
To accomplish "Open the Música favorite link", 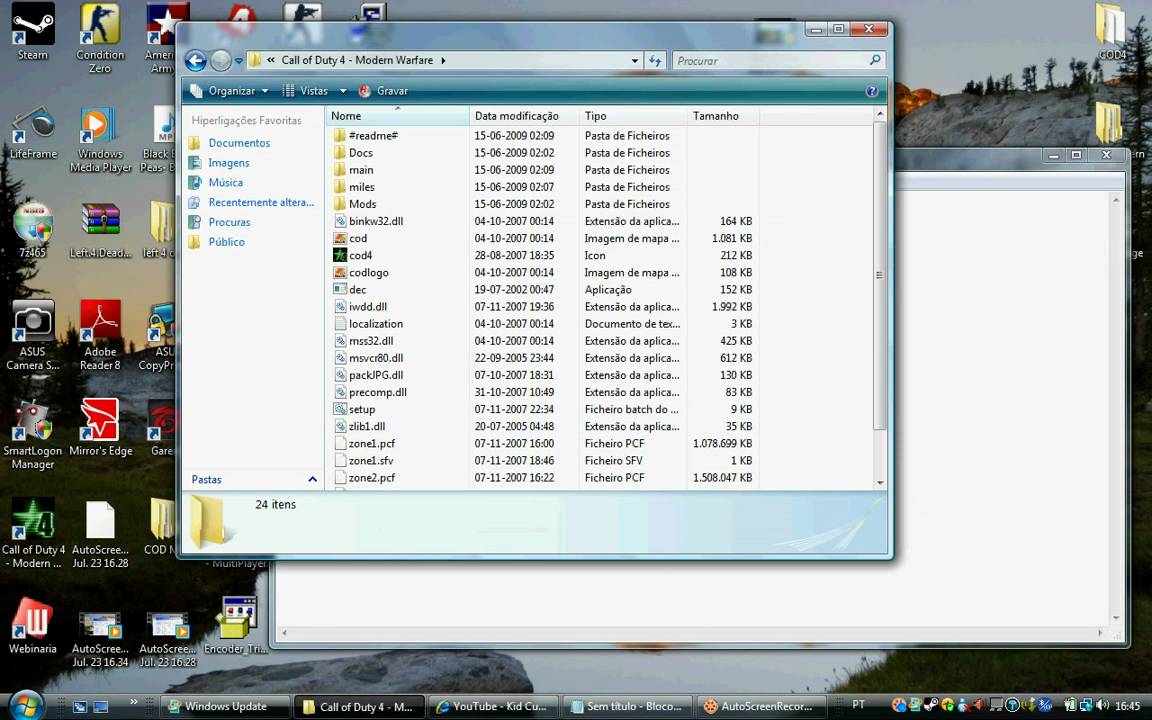I will pyautogui.click(x=226, y=182).
